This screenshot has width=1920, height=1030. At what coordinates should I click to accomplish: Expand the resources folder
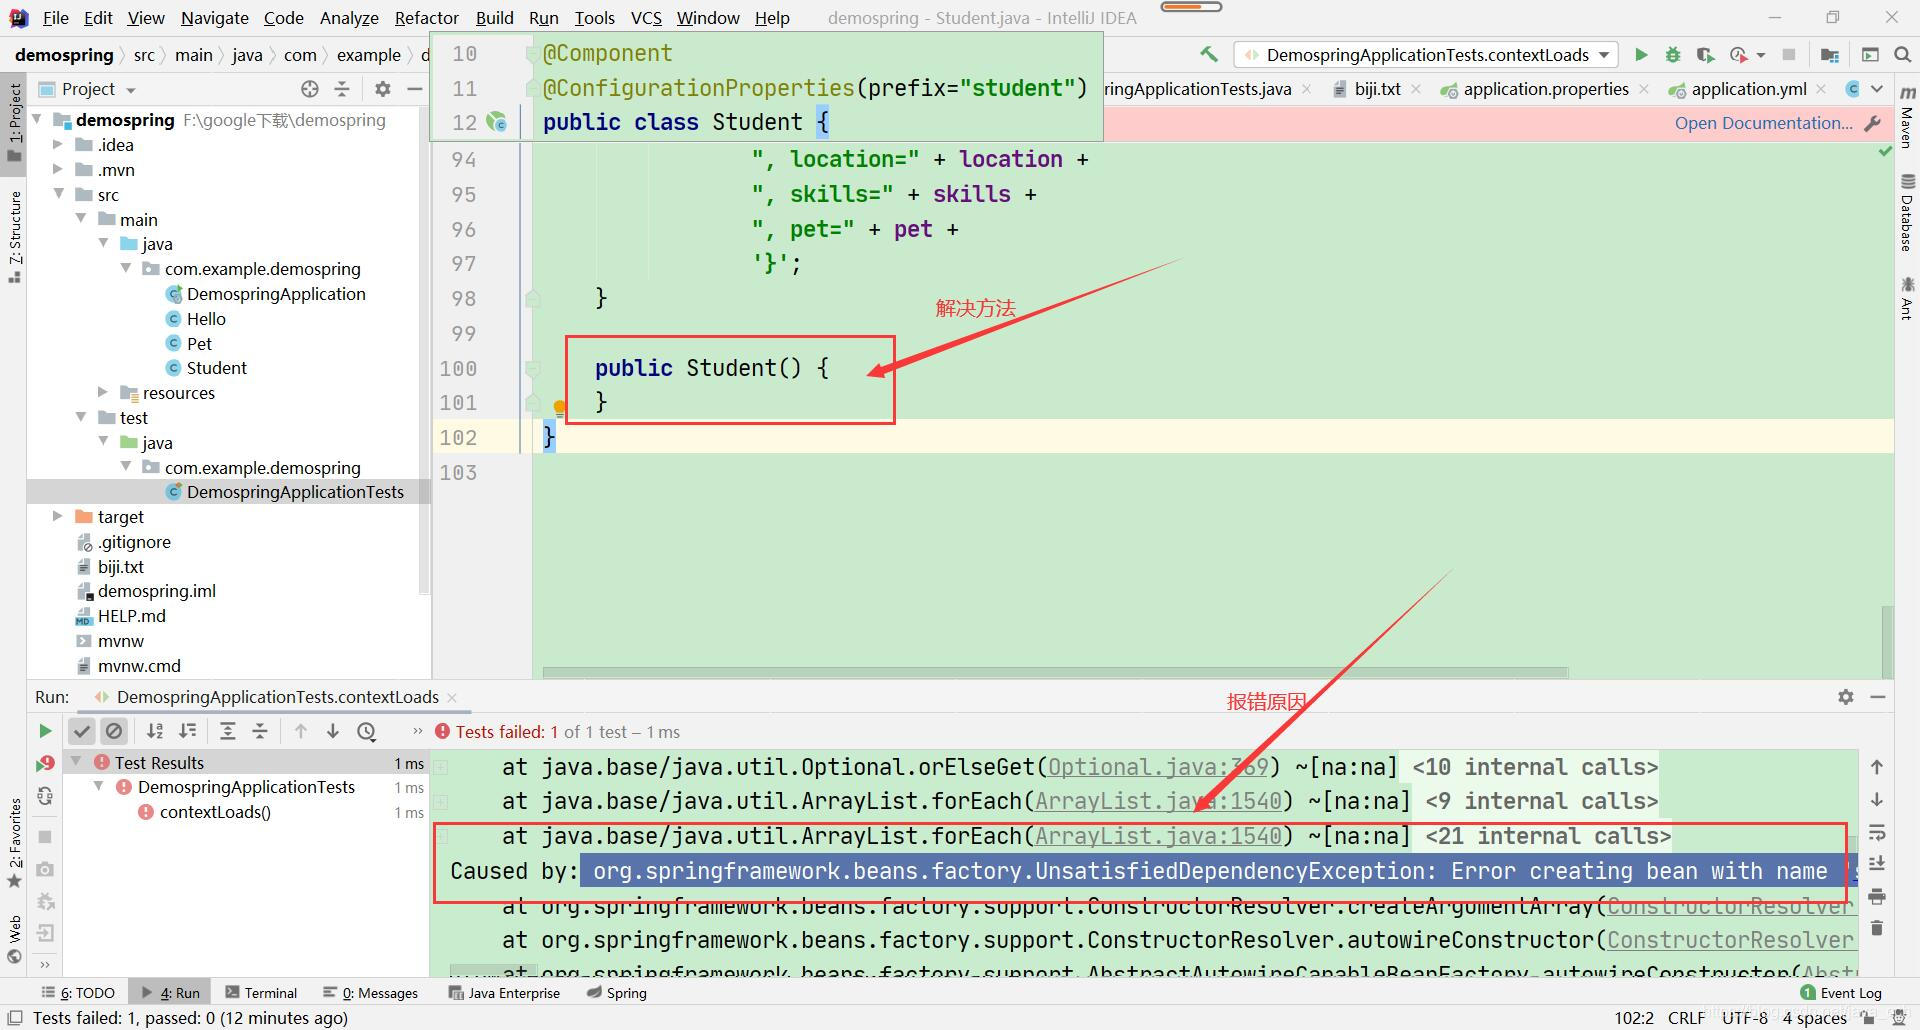[x=102, y=392]
